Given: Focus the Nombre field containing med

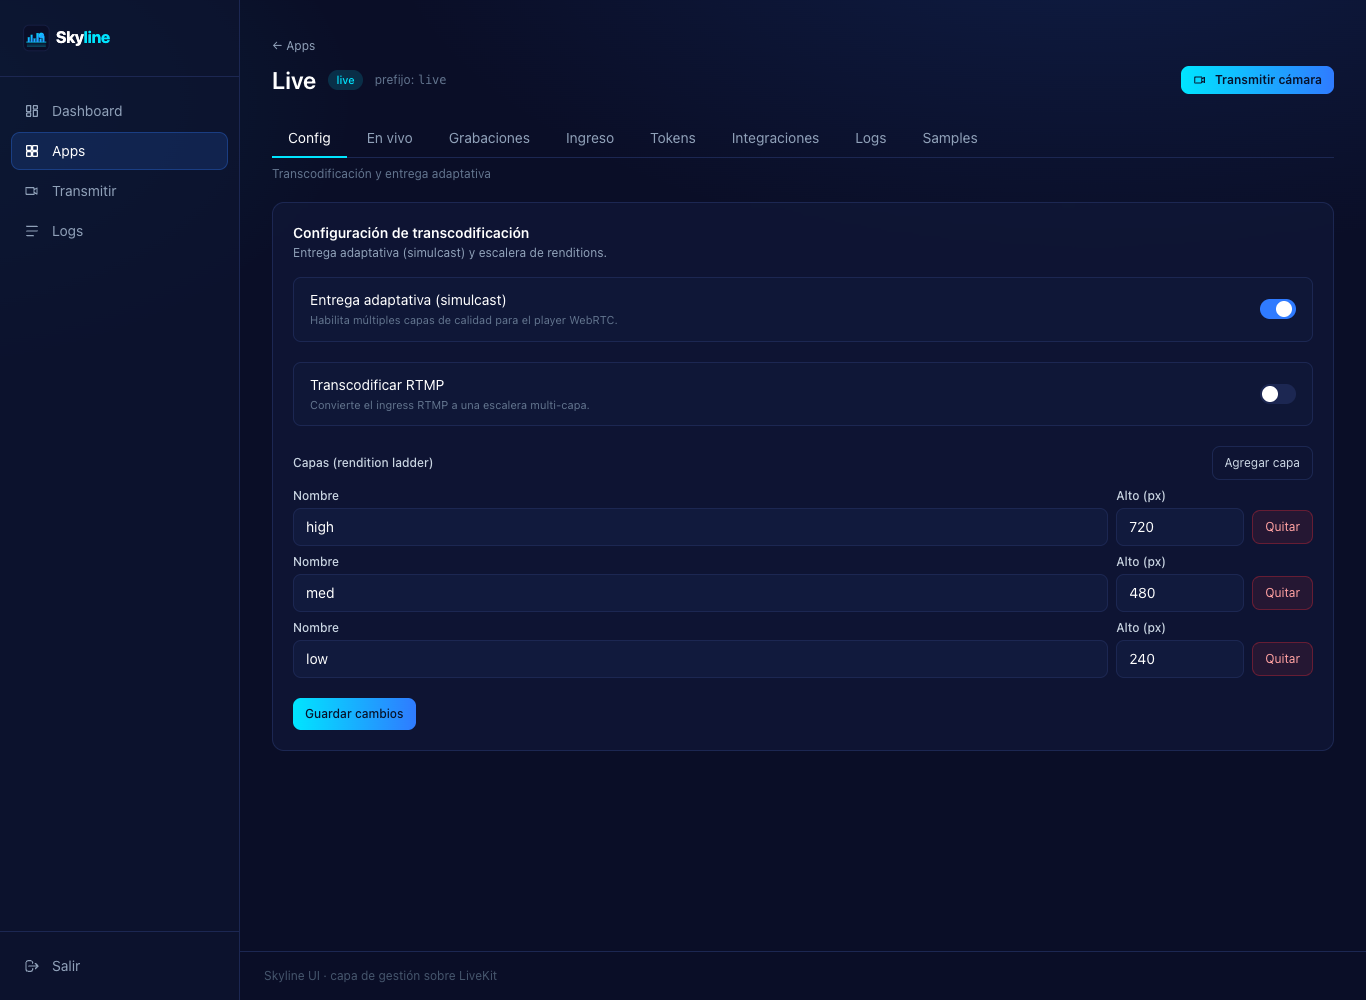Looking at the screenshot, I should click(700, 593).
